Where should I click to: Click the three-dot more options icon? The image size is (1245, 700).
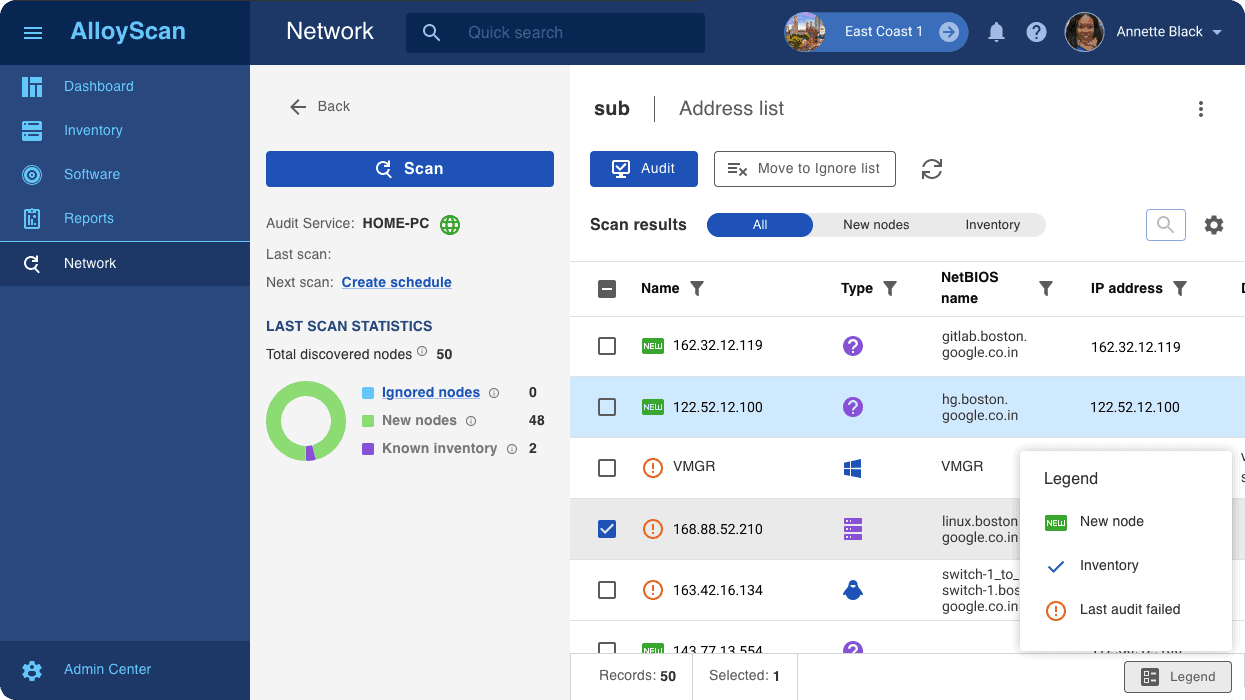tap(1200, 109)
